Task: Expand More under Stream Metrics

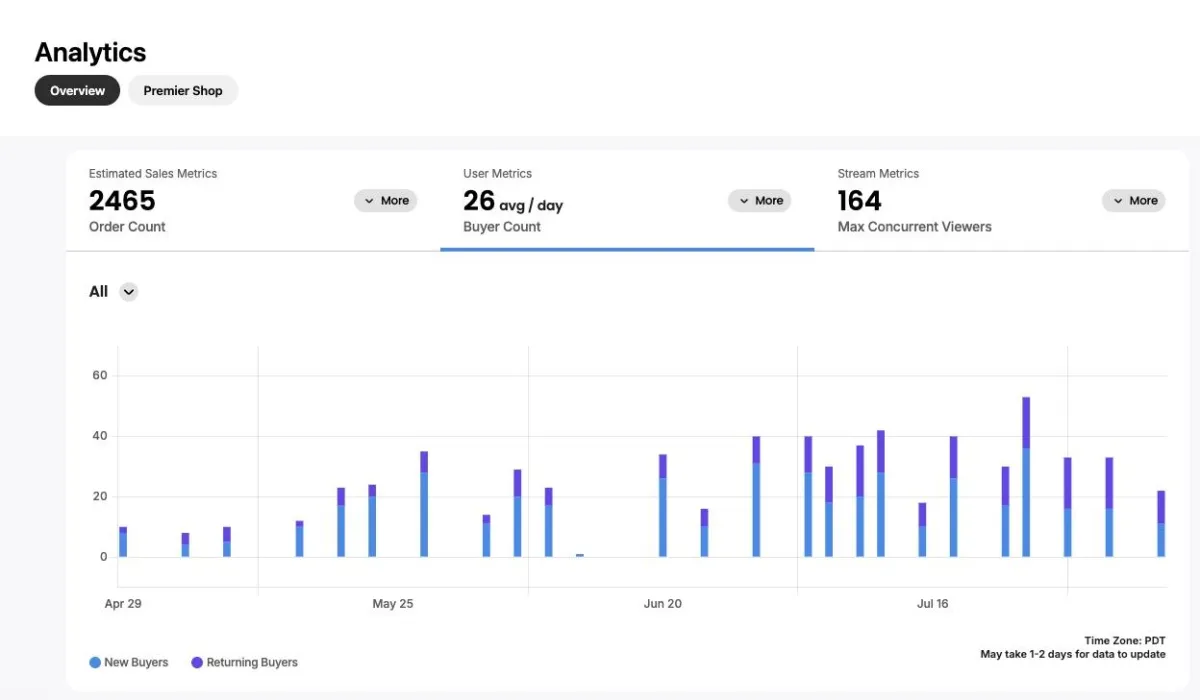Action: point(1134,201)
